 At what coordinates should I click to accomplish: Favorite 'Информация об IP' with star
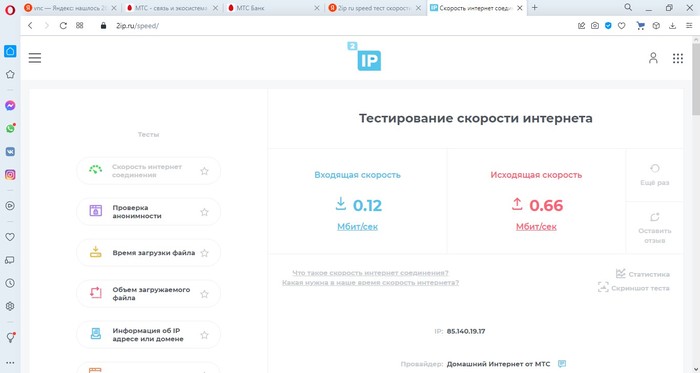(204, 335)
